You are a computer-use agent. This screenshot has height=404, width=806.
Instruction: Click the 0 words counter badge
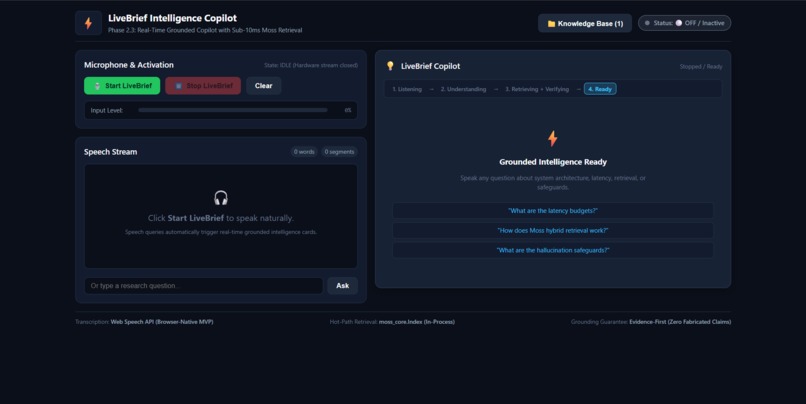304,152
